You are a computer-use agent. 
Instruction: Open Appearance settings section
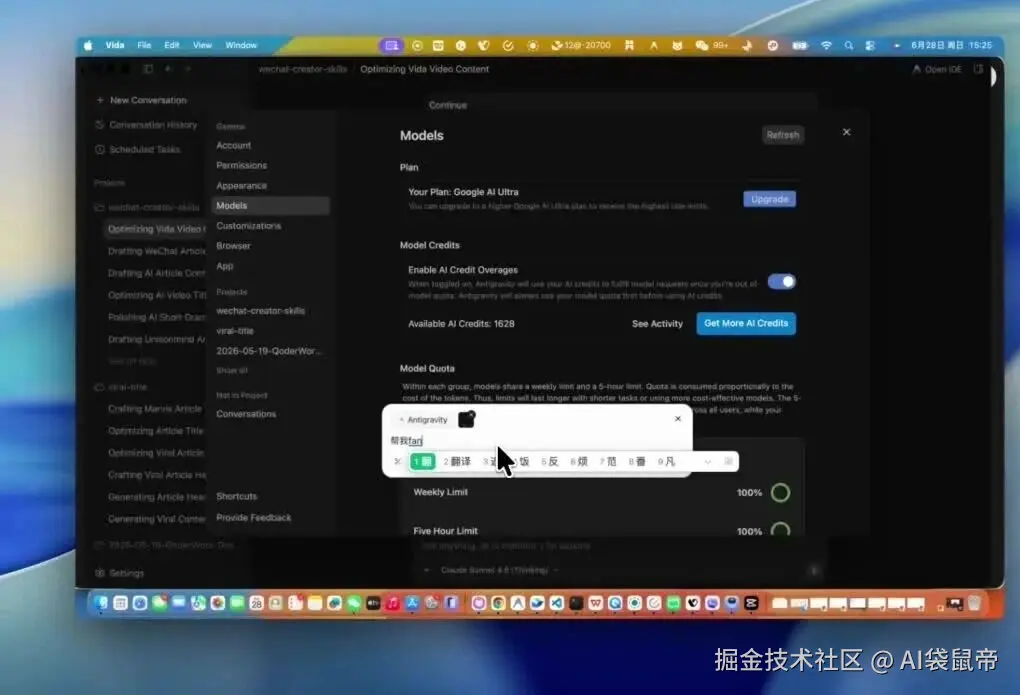tap(241, 185)
